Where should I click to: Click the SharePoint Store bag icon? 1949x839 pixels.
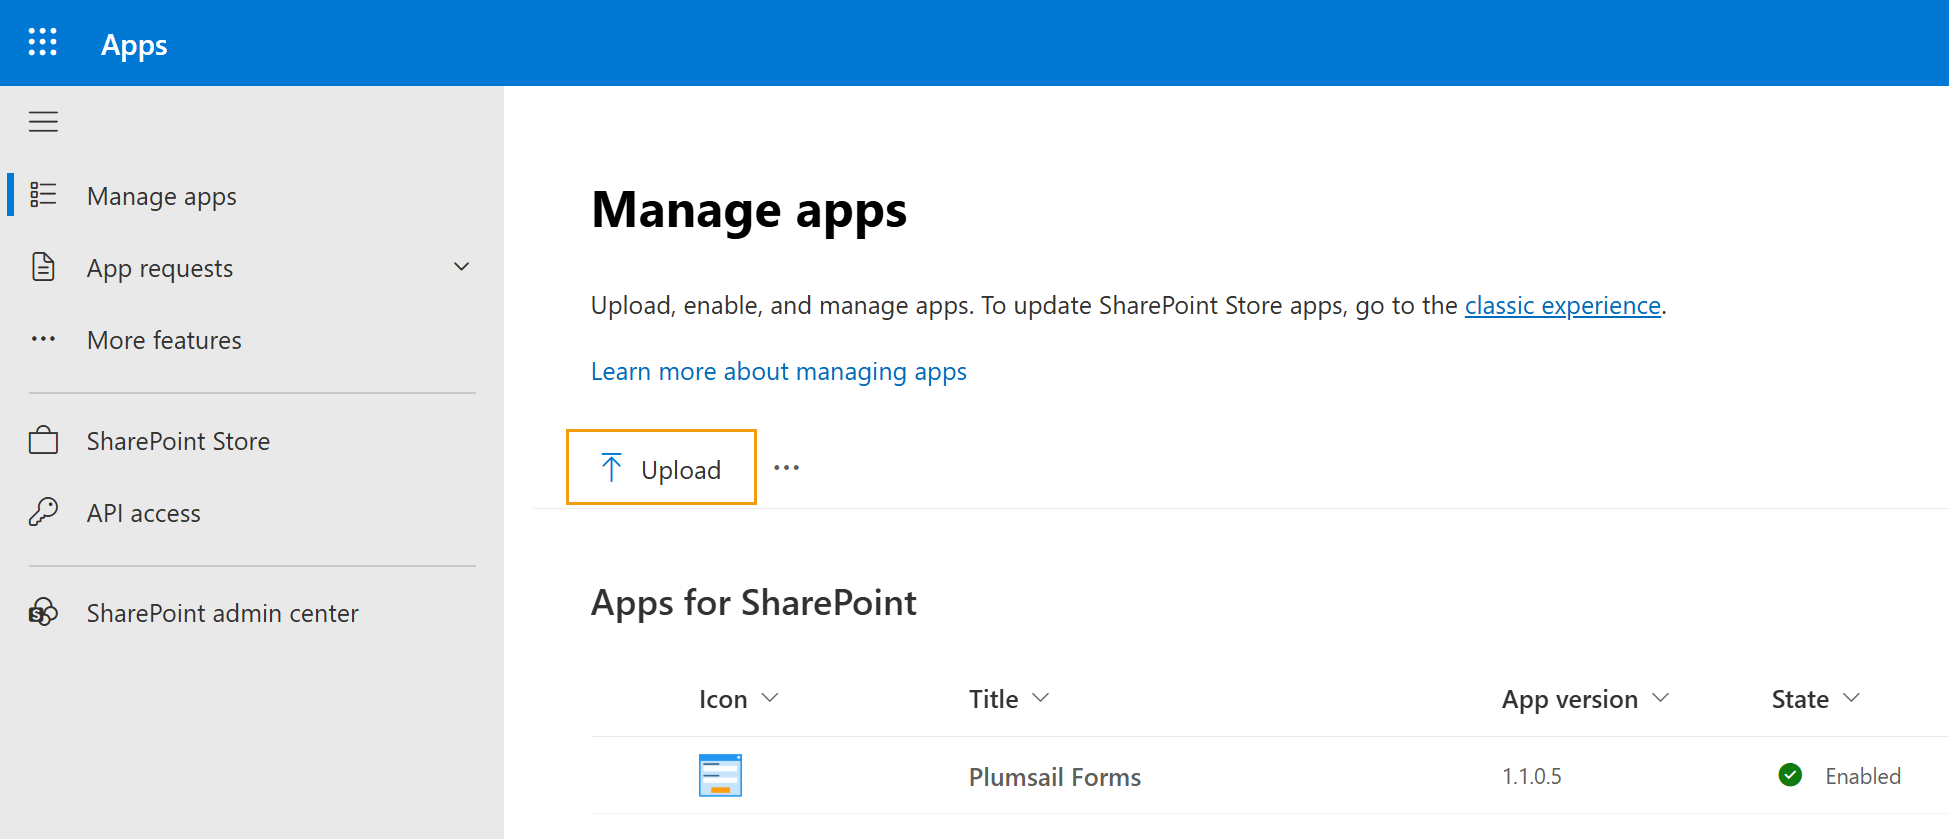(43, 440)
